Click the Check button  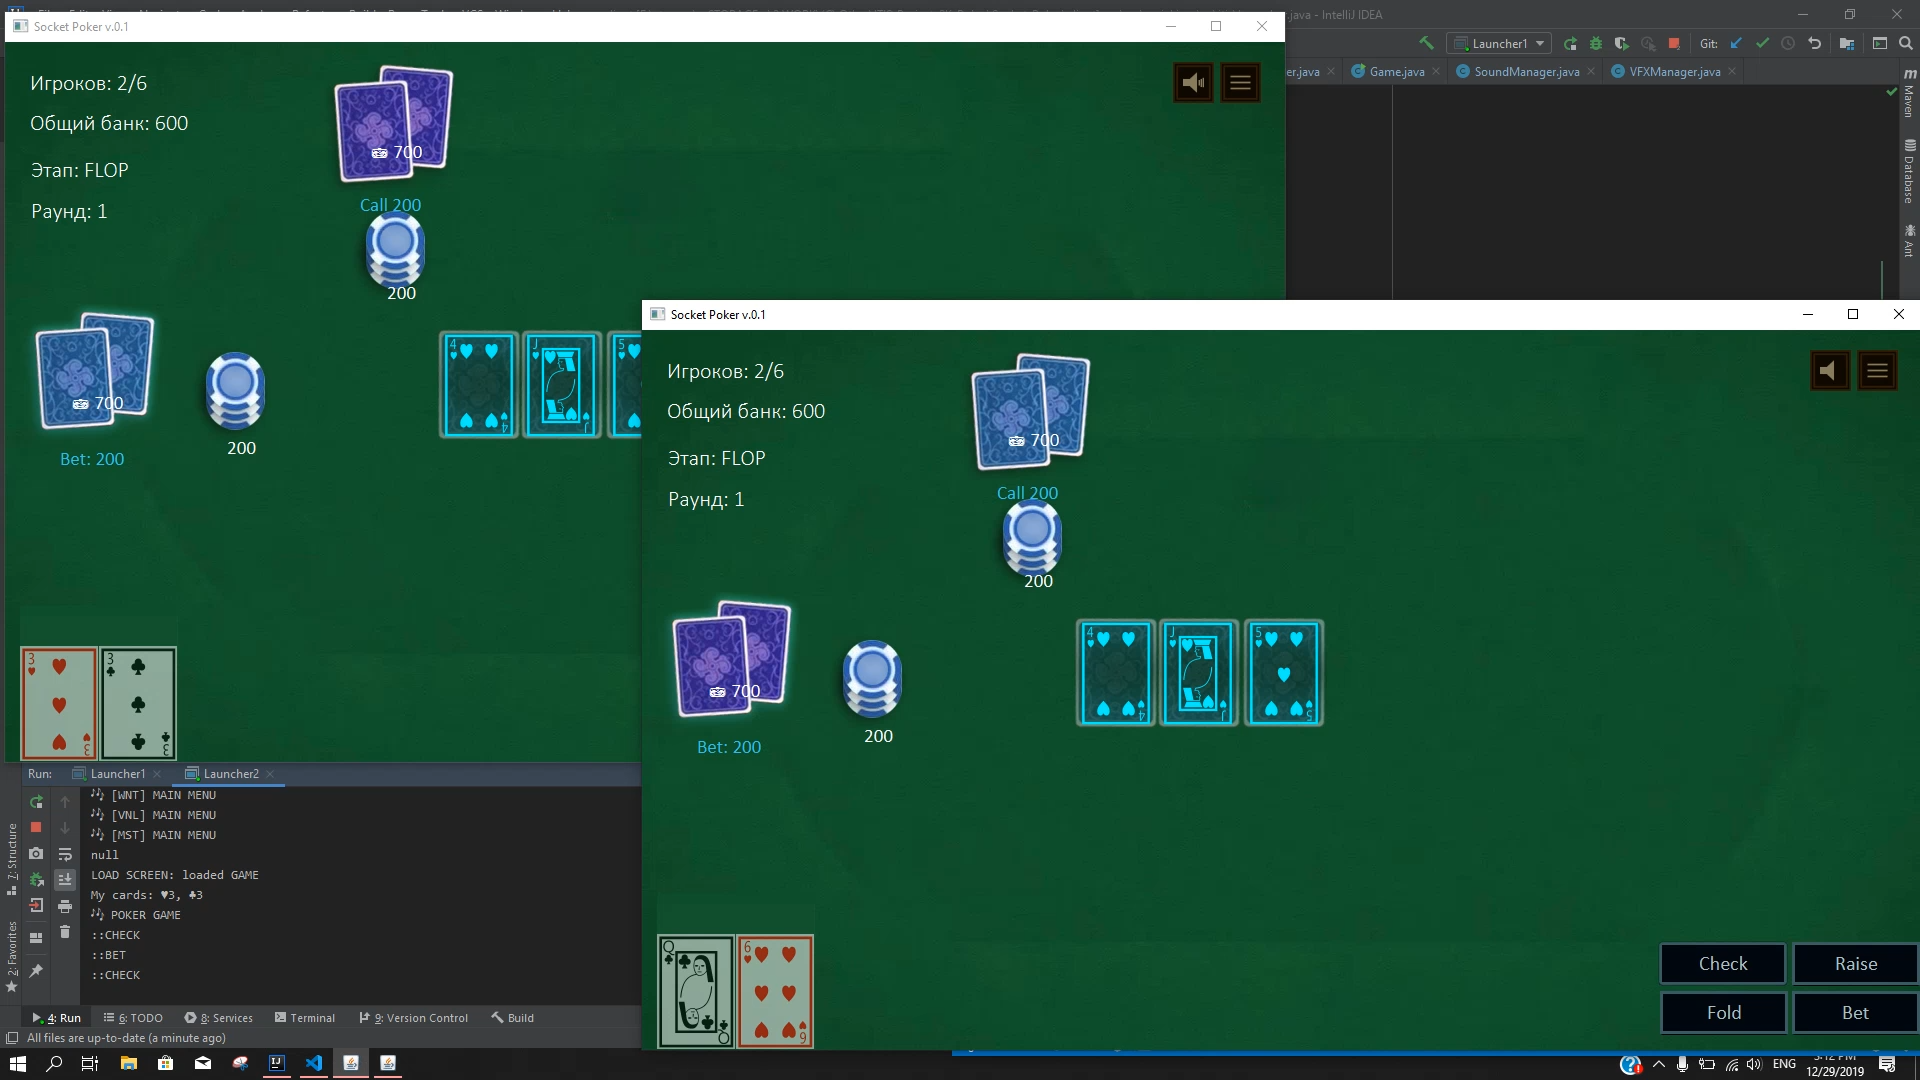pyautogui.click(x=1722, y=964)
